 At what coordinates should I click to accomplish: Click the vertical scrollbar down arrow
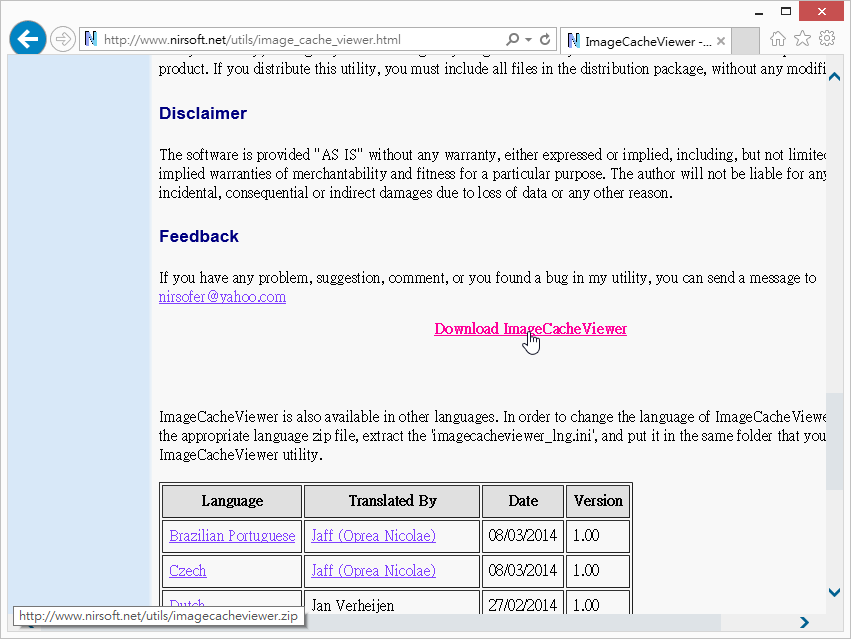(835, 592)
